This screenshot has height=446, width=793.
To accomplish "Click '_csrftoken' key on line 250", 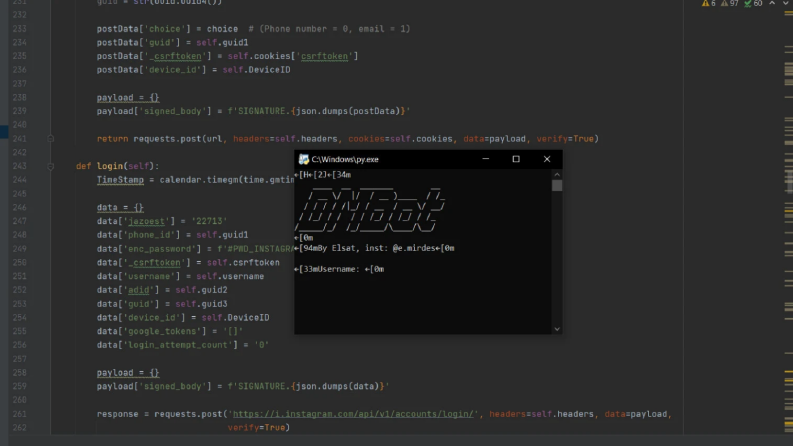I will (154, 262).
